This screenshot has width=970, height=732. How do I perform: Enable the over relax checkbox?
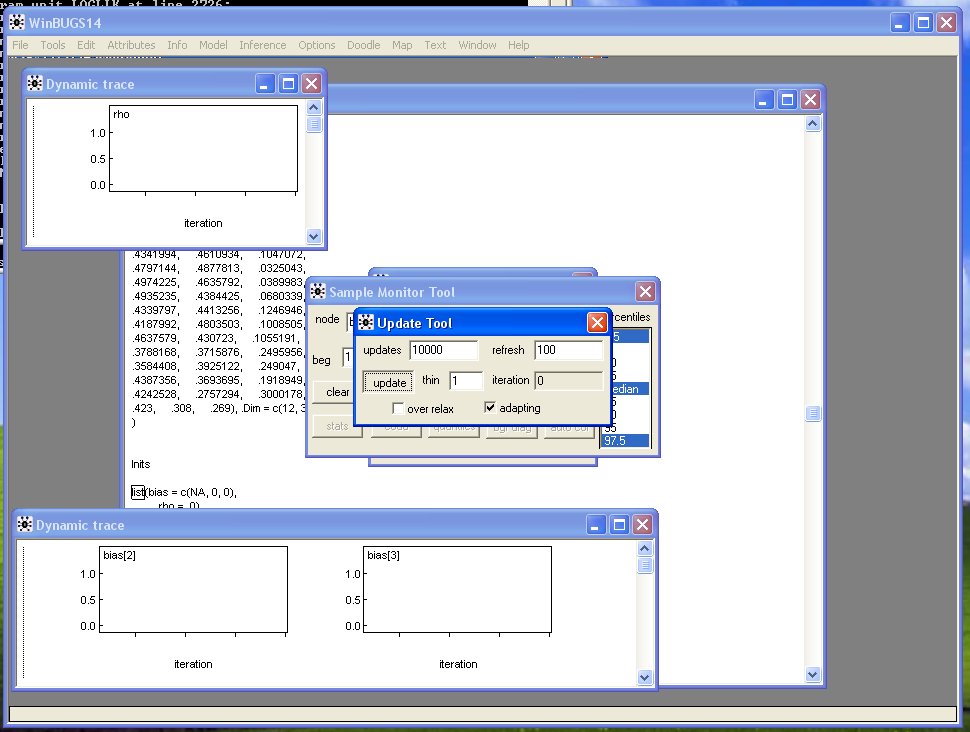pos(399,408)
